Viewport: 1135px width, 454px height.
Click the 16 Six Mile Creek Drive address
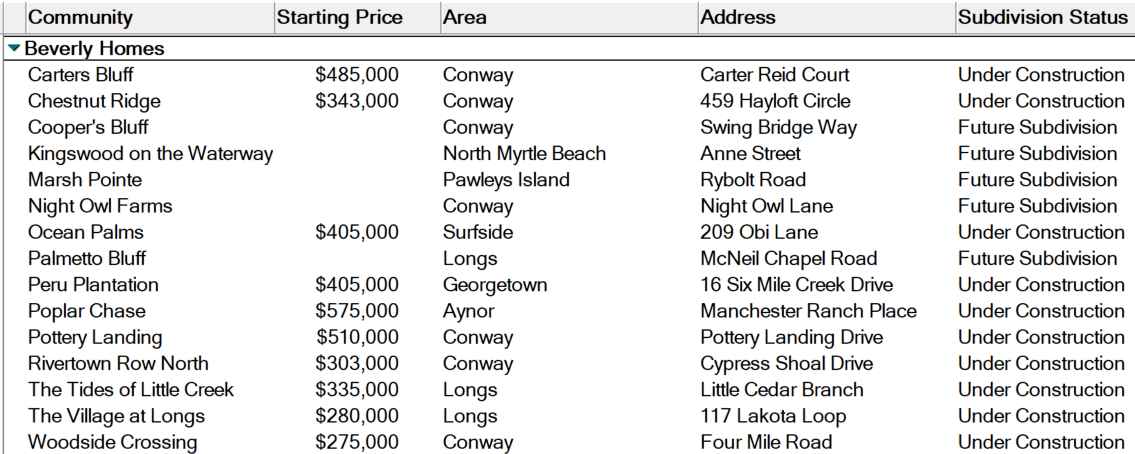tap(796, 285)
